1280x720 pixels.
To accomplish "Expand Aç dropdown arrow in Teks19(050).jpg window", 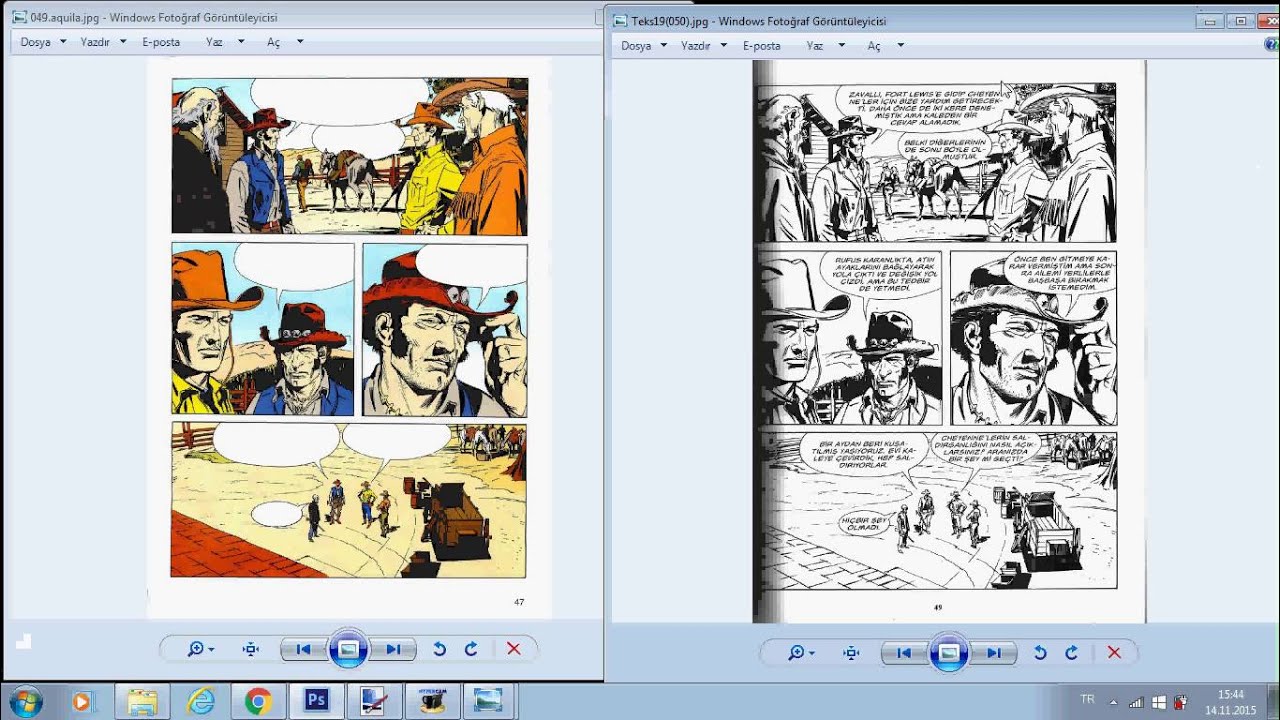I will pyautogui.click(x=901, y=46).
